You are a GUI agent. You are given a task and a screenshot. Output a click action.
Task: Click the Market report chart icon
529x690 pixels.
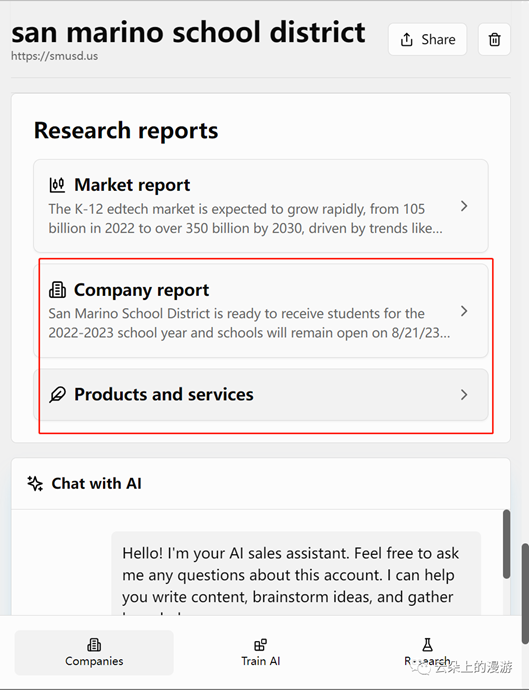tap(57, 185)
